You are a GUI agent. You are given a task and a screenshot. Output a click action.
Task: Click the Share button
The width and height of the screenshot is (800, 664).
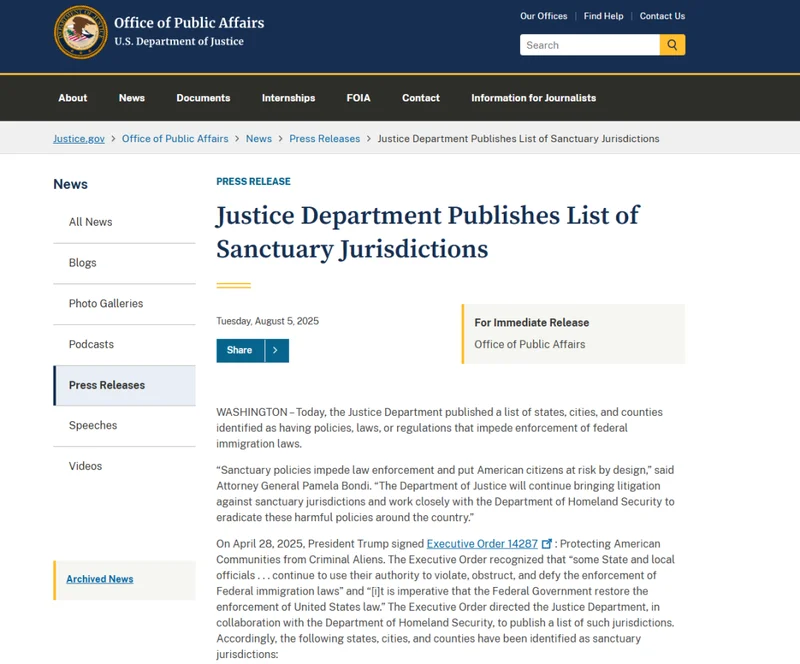[240, 350]
